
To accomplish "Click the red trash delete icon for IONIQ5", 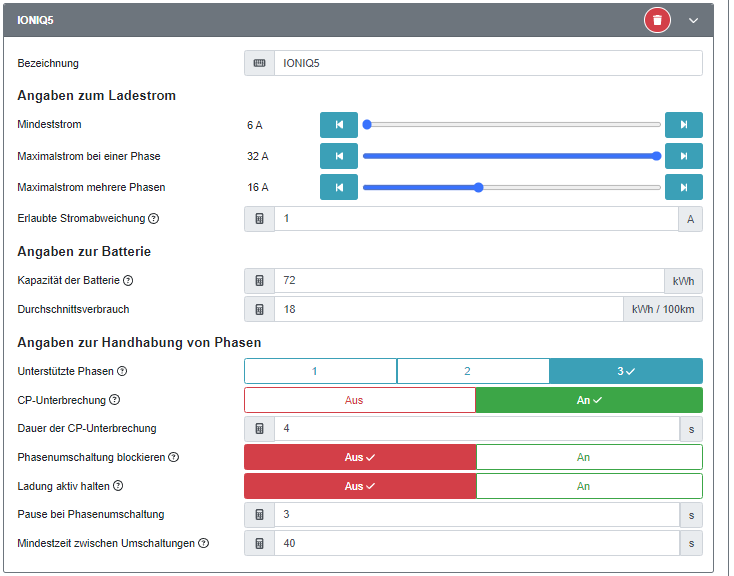I will (657, 20).
